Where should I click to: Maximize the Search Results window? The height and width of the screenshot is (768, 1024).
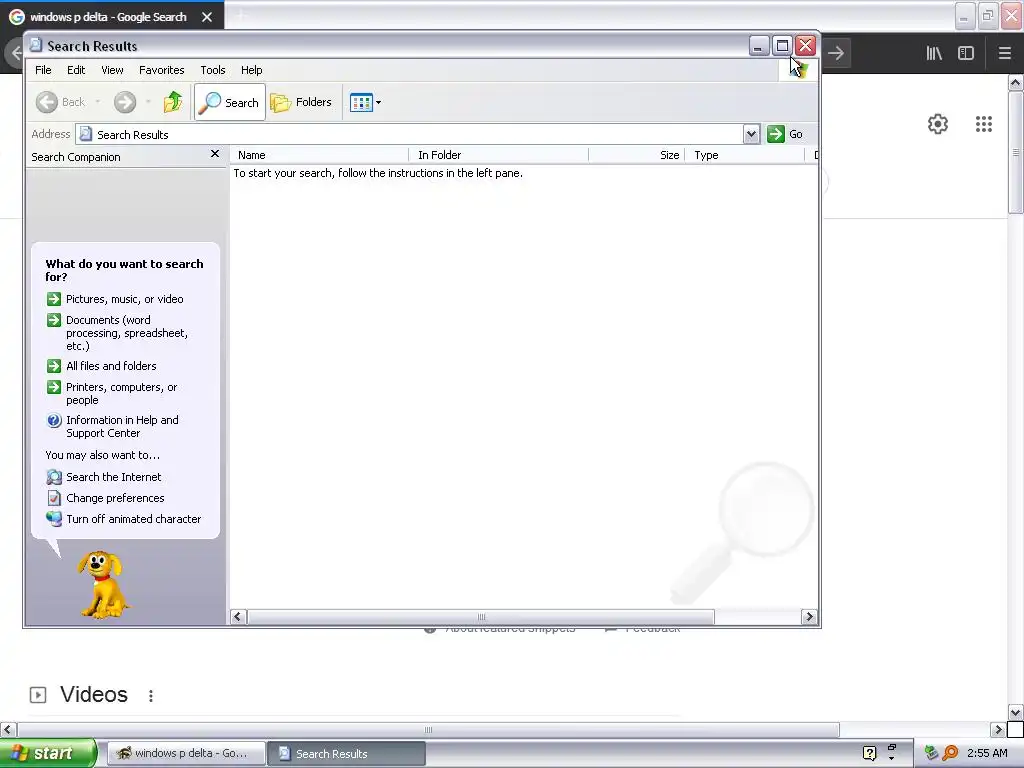coord(782,46)
